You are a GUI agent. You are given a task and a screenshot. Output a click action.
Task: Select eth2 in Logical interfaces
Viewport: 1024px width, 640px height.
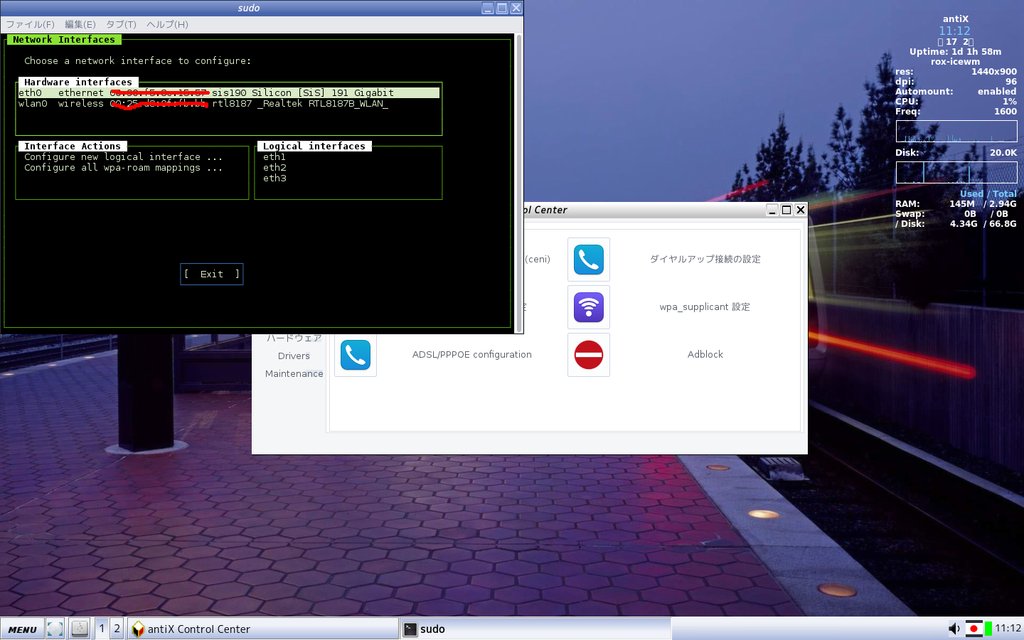tap(274, 168)
